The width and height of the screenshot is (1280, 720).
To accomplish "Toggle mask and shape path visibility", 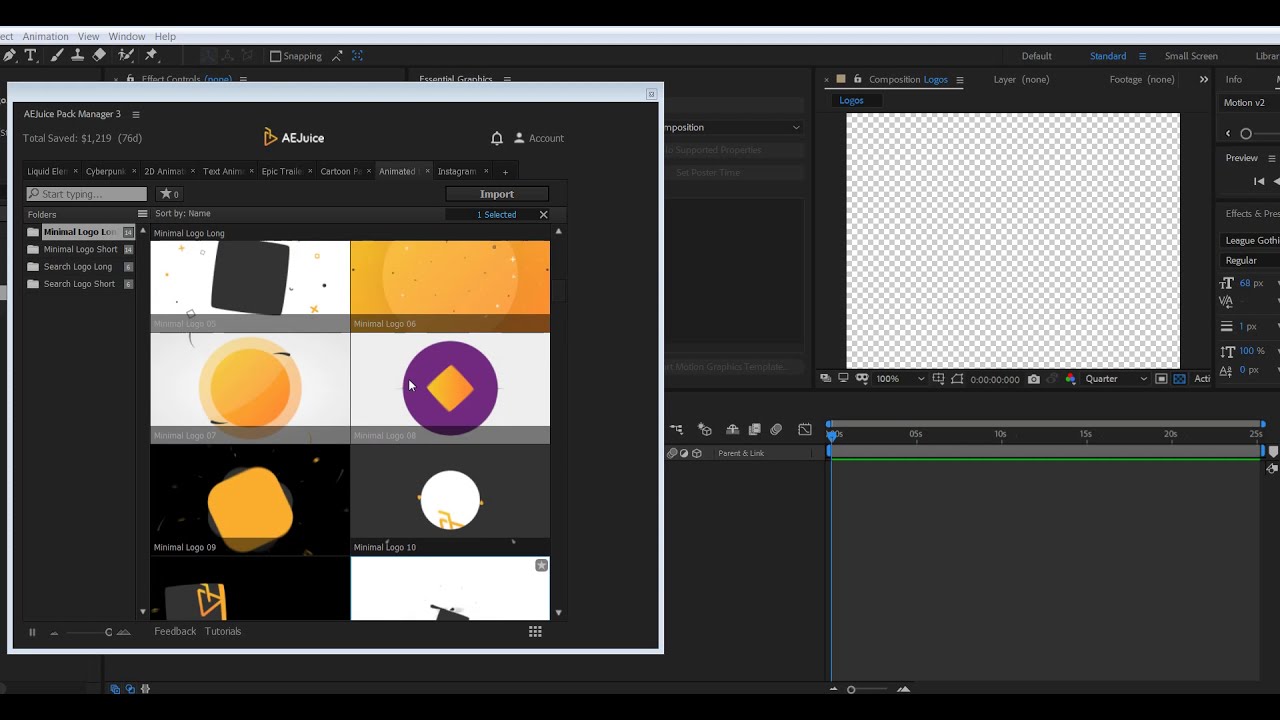I will point(860,379).
